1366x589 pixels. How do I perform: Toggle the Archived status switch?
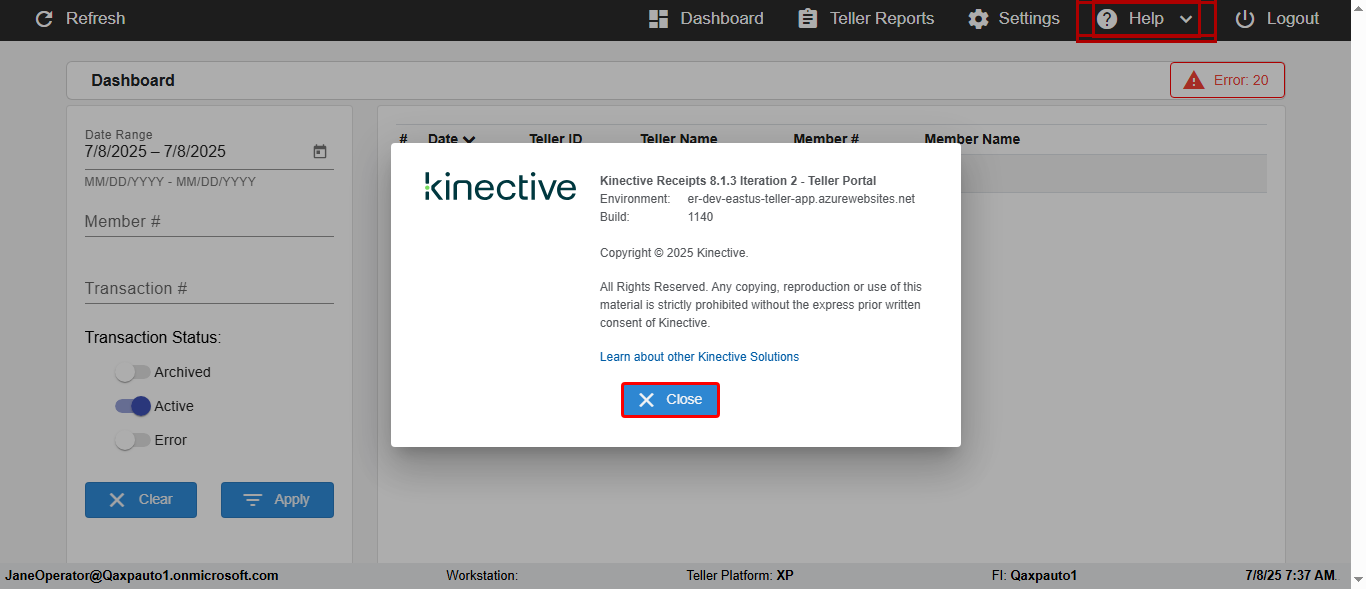[x=132, y=372]
